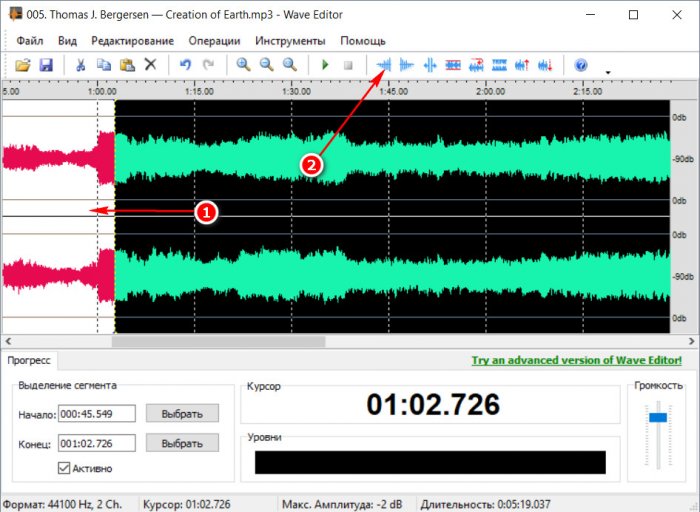This screenshot has height=512, width=700.
Task: Click the waveform icon with blue bars
Action: (499, 66)
